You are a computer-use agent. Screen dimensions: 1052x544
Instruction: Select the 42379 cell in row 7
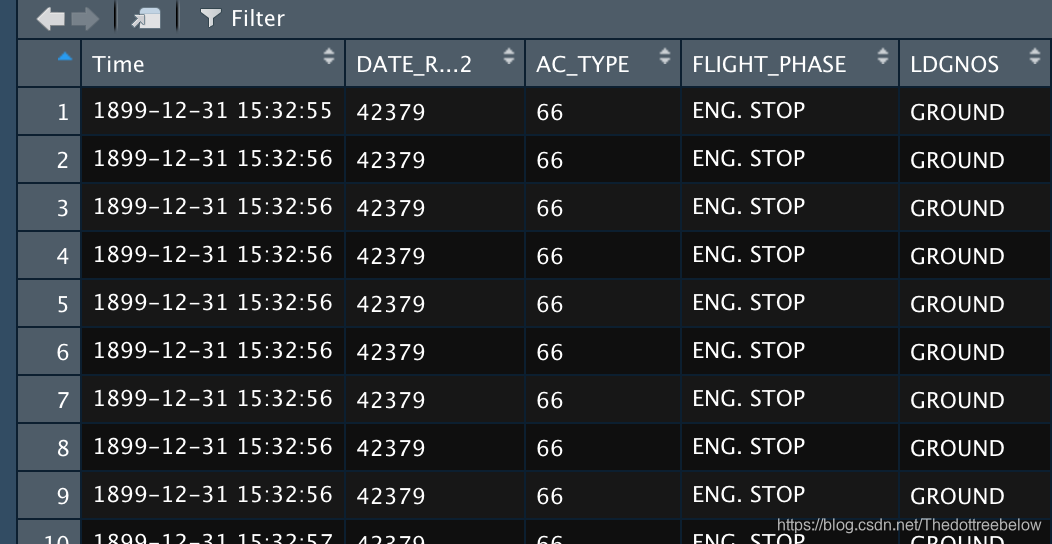coord(435,399)
